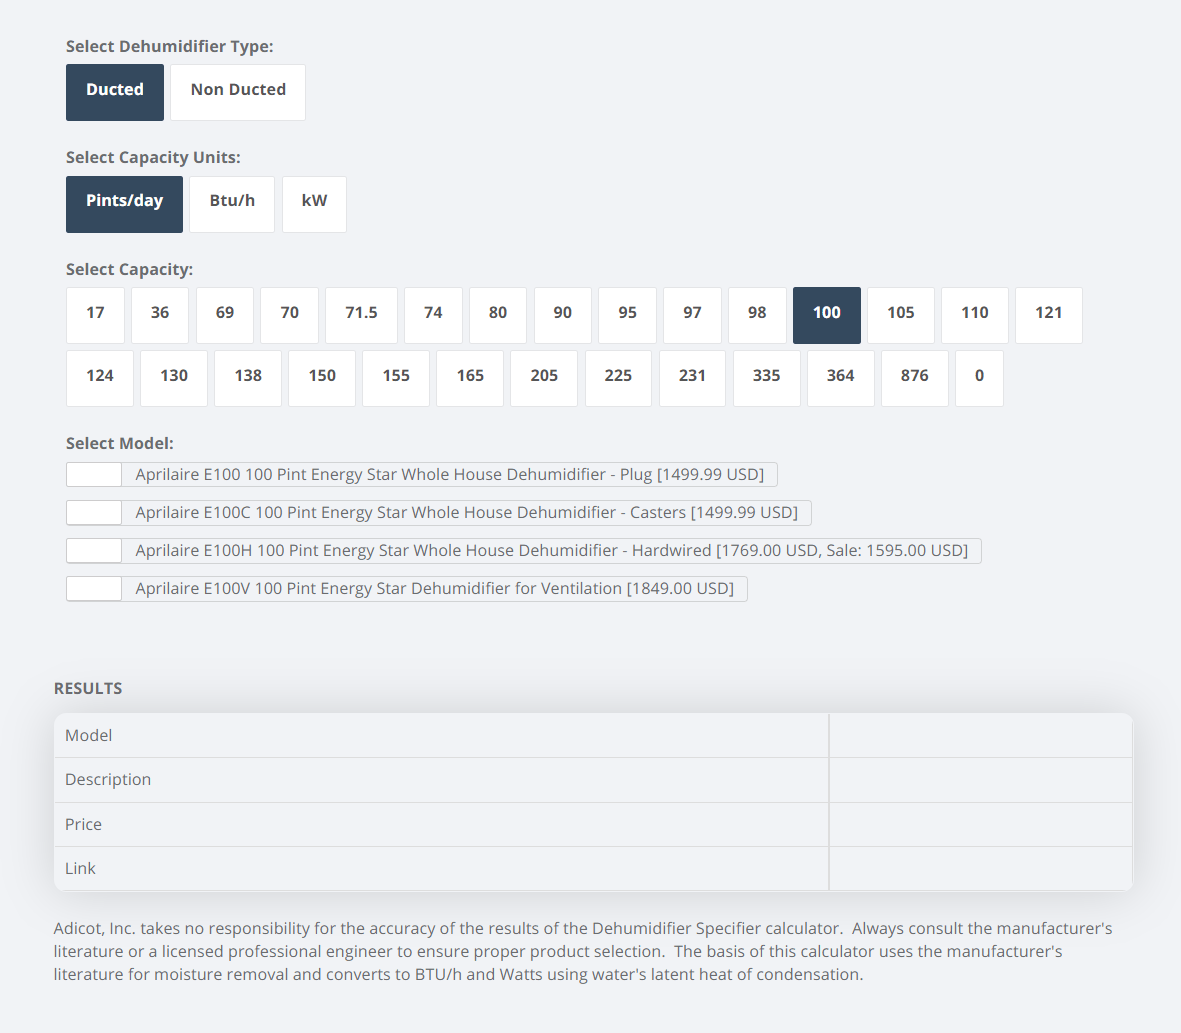This screenshot has width=1181, height=1033.
Task: Select capacity 876
Action: 914,378
